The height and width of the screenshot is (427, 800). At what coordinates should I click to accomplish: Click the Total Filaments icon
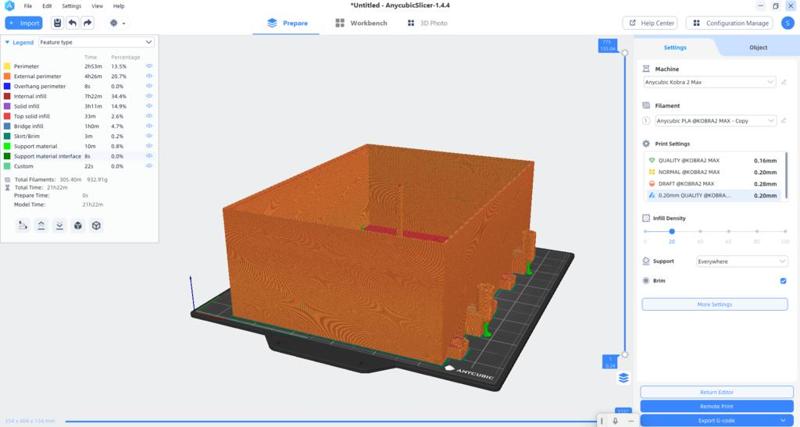(7, 180)
